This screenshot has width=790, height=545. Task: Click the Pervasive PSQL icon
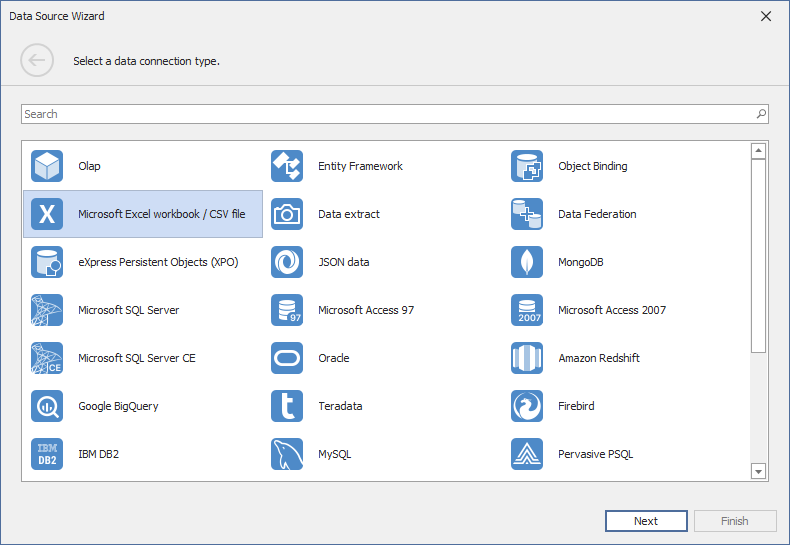tap(526, 454)
